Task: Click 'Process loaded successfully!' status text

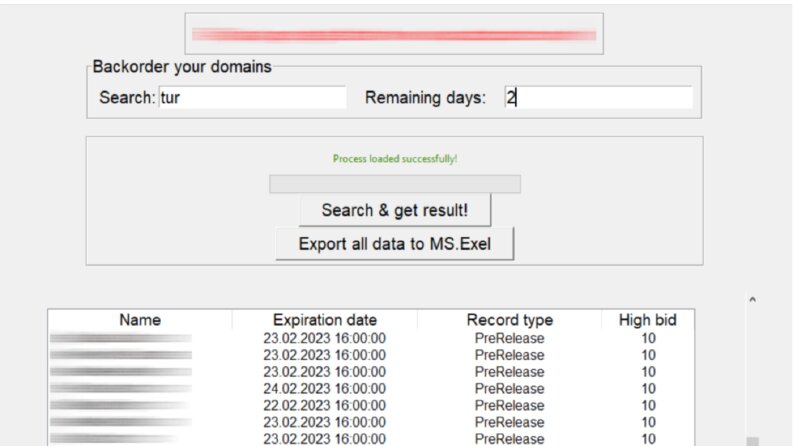Action: (394, 159)
